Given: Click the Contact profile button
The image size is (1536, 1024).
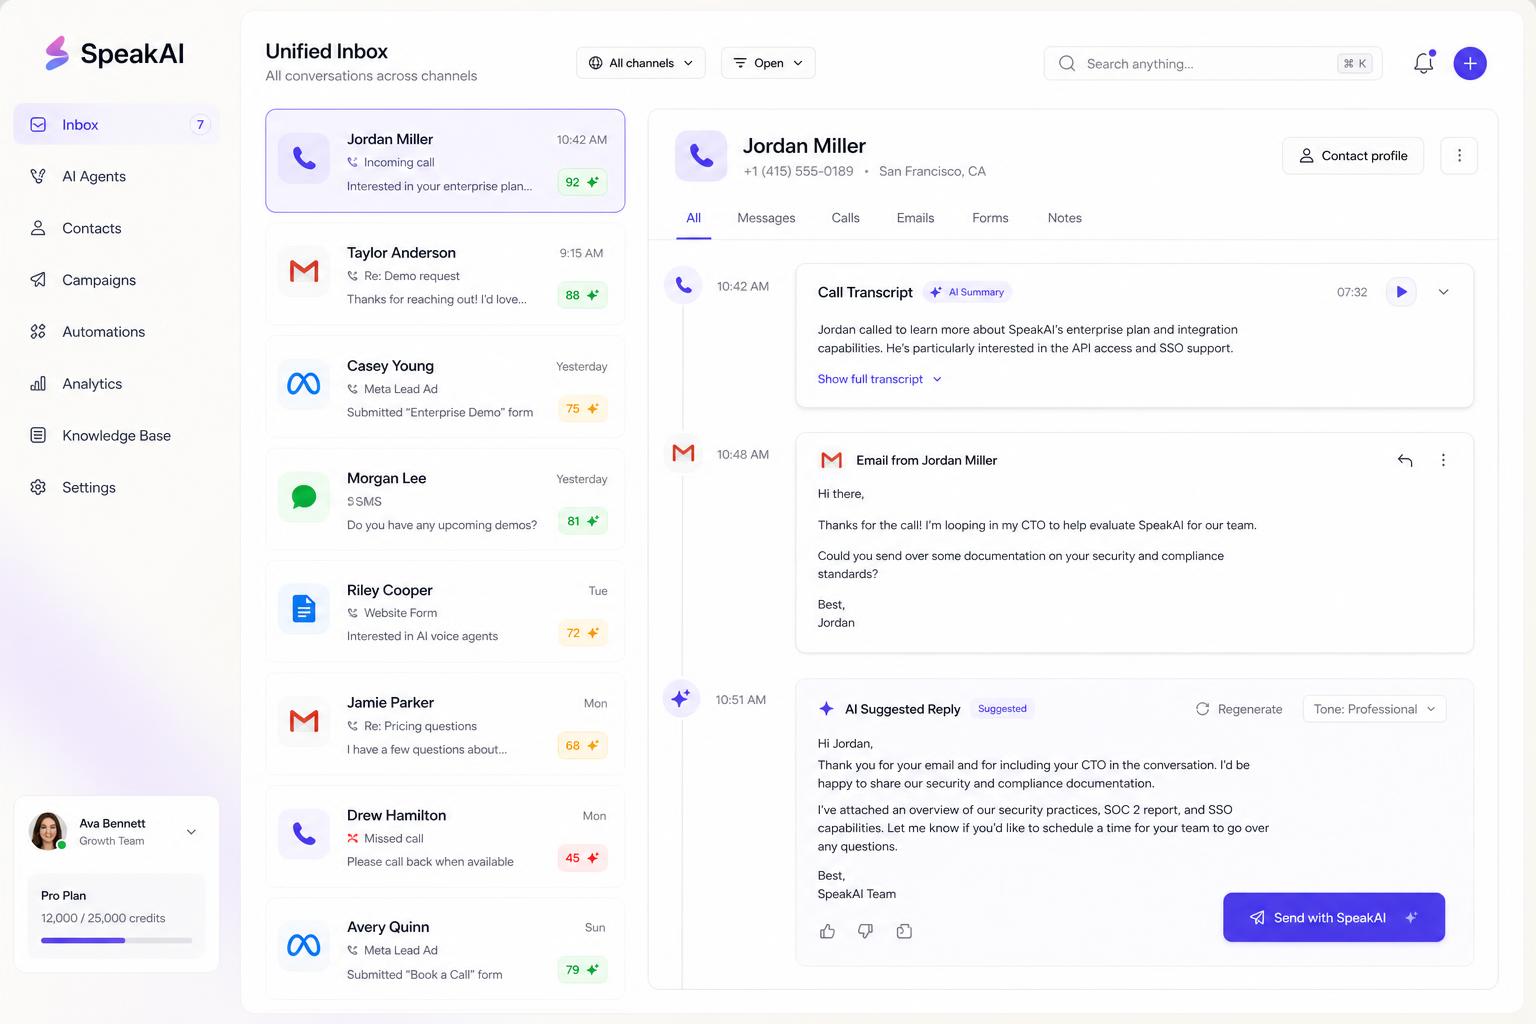Looking at the screenshot, I should (1353, 155).
